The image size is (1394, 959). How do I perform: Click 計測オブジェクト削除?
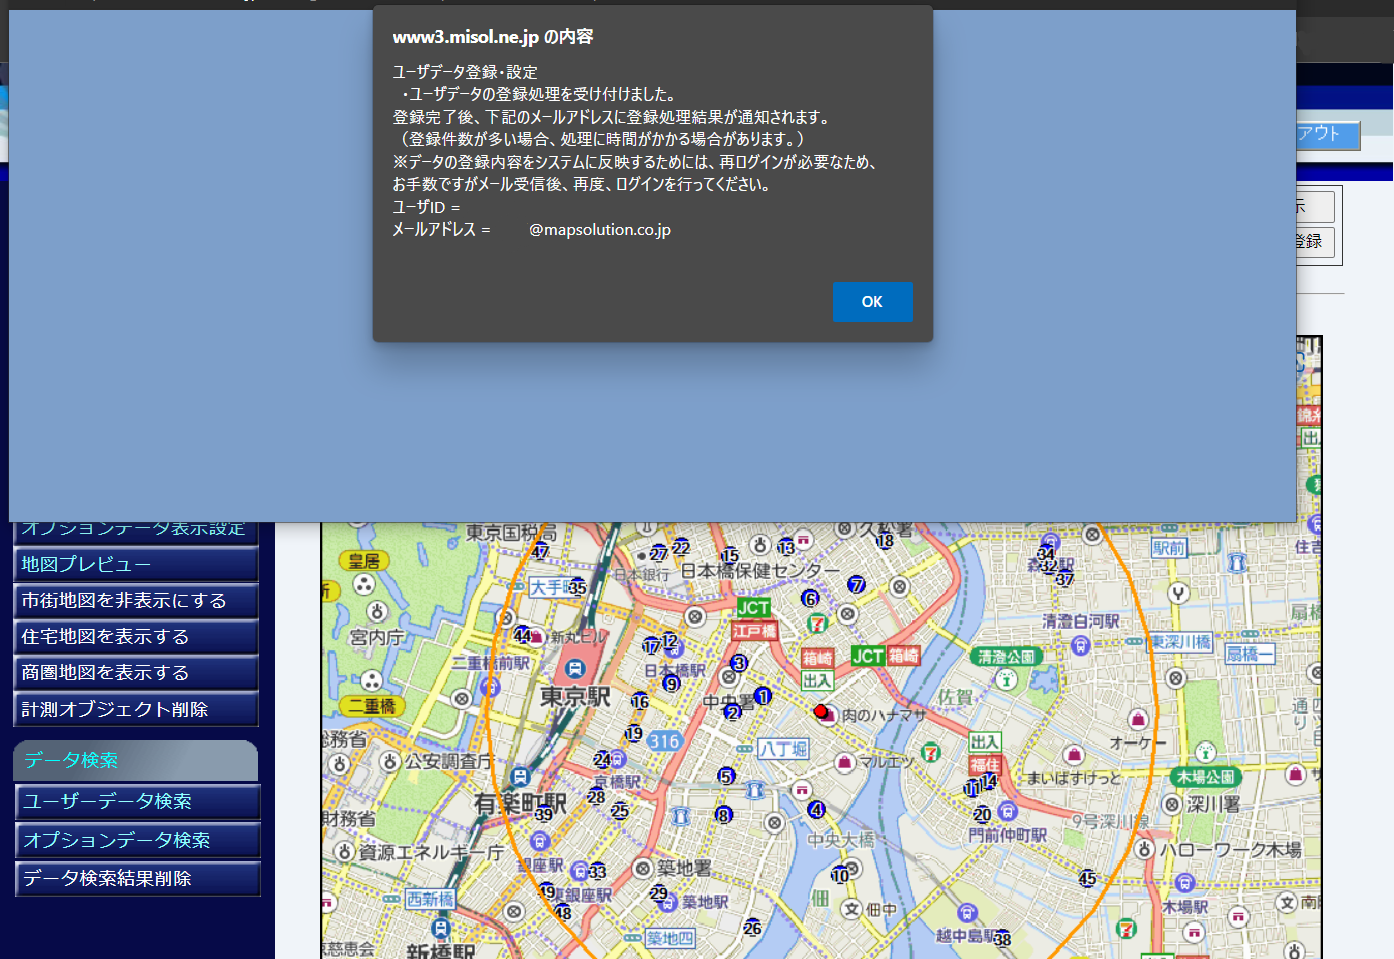(136, 709)
